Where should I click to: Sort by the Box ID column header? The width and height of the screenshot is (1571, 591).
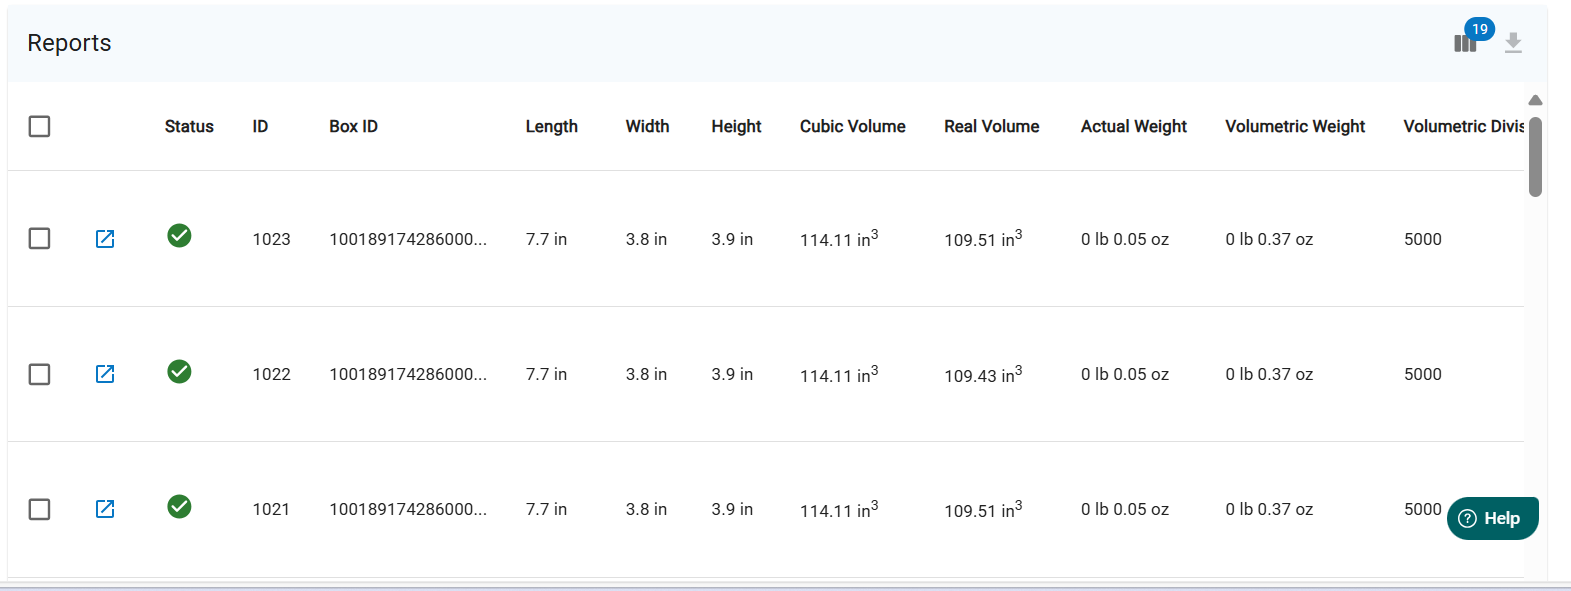[x=353, y=126]
